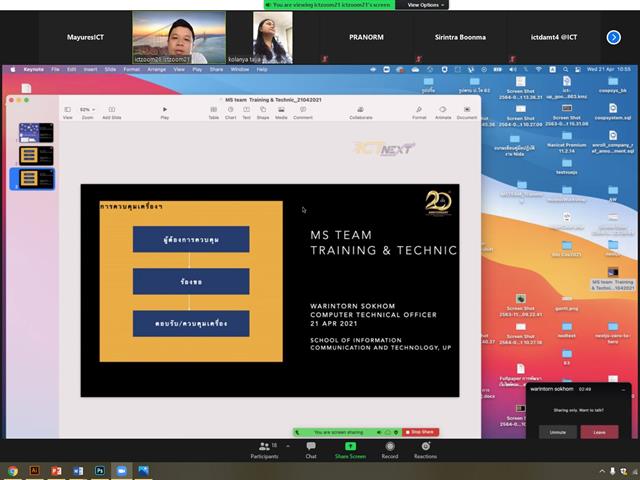Open the Keynote View toolbar button
Viewport: 640px width, 480px height.
point(67,113)
